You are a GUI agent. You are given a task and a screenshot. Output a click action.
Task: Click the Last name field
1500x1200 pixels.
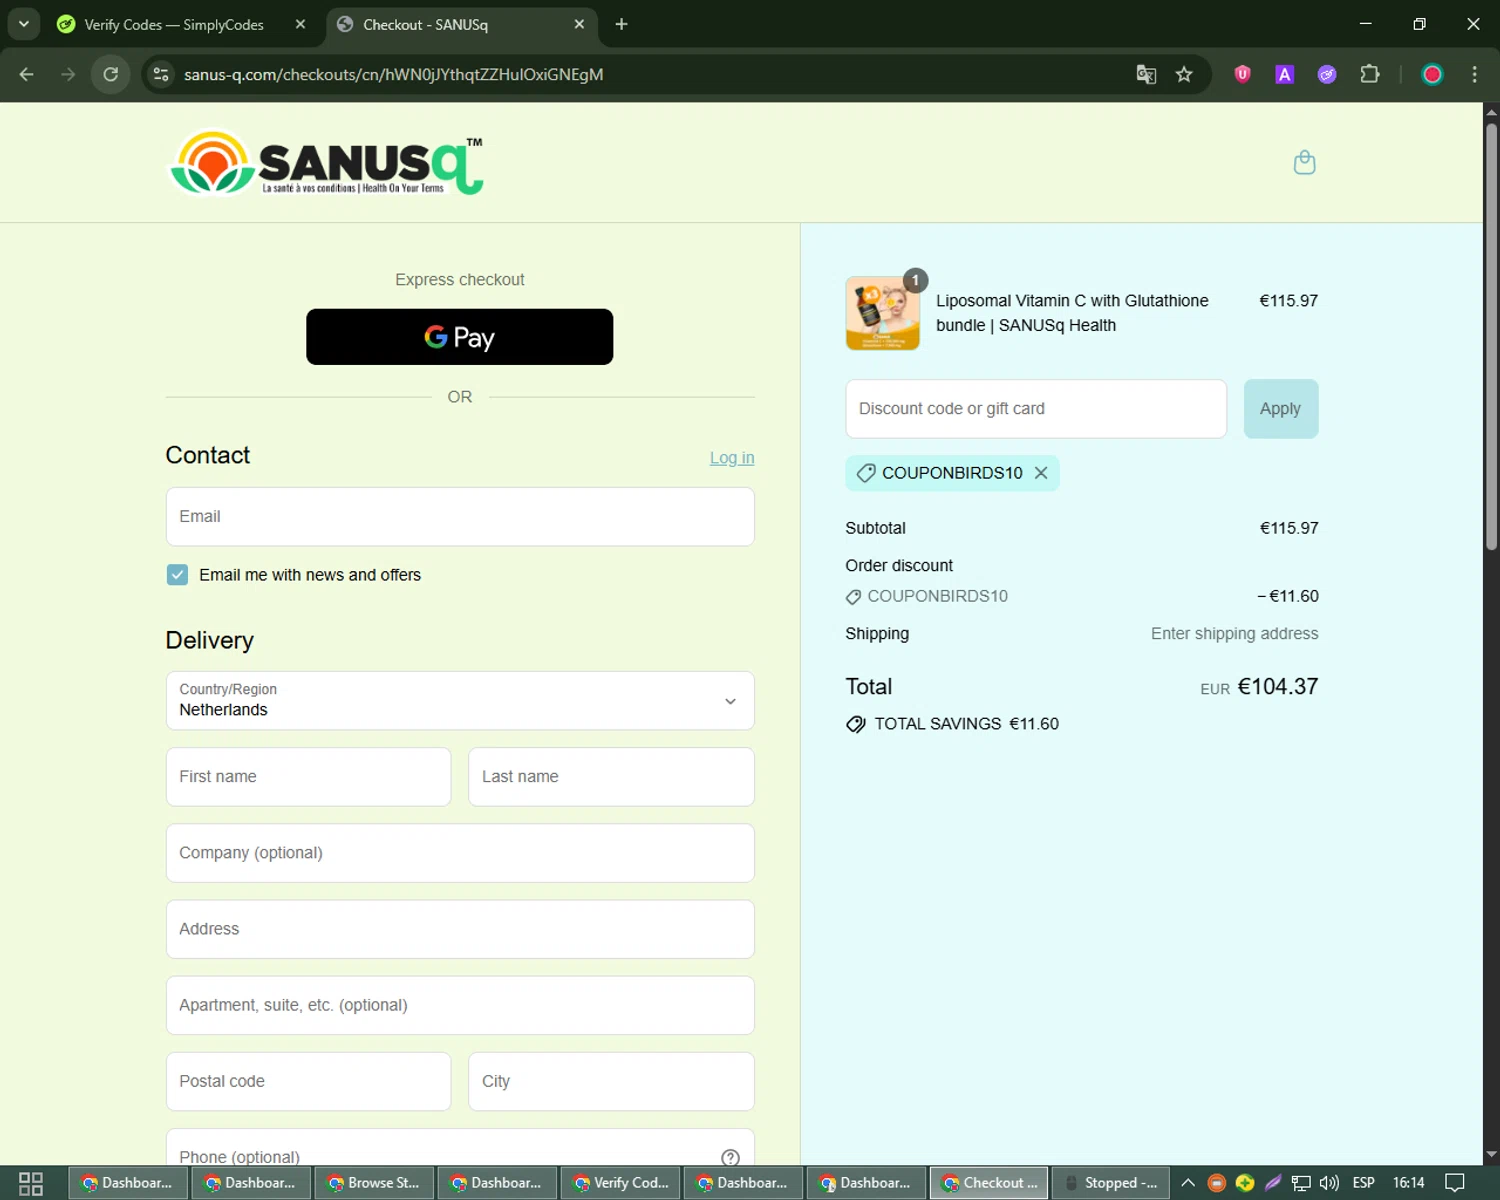611,777
